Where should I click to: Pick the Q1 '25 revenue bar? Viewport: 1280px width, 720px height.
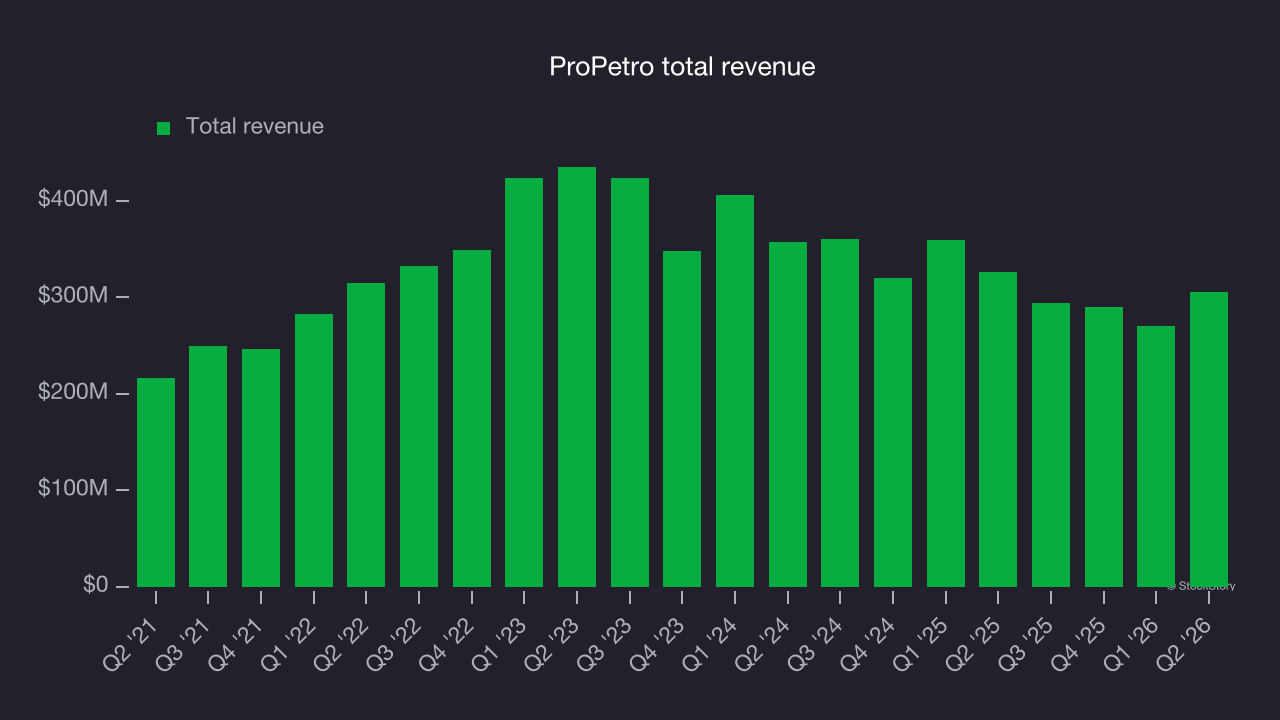coord(946,413)
